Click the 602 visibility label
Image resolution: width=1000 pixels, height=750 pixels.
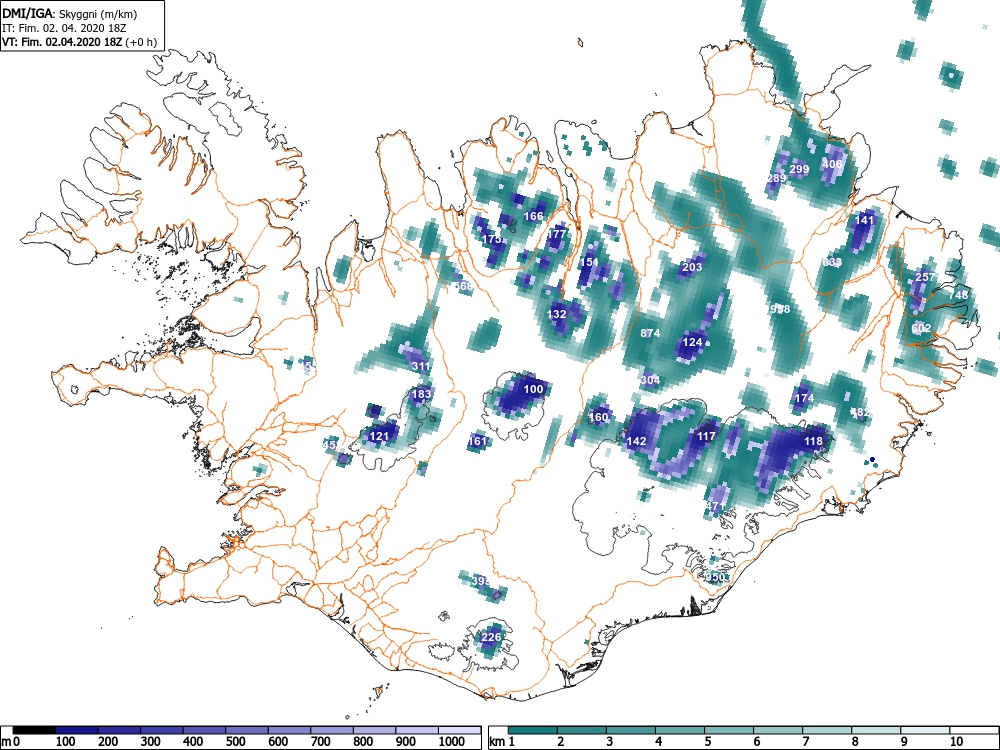(x=920, y=328)
